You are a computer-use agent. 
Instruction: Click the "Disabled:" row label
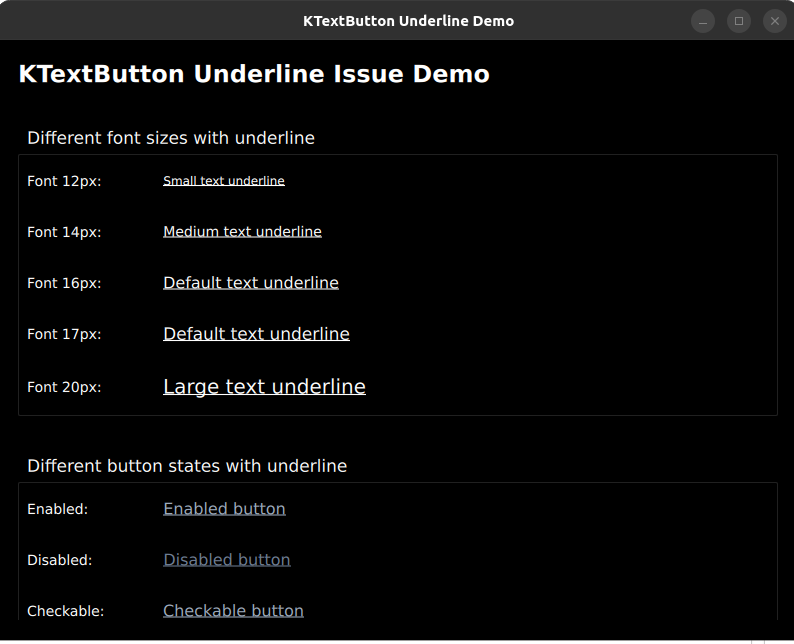click(x=59, y=560)
